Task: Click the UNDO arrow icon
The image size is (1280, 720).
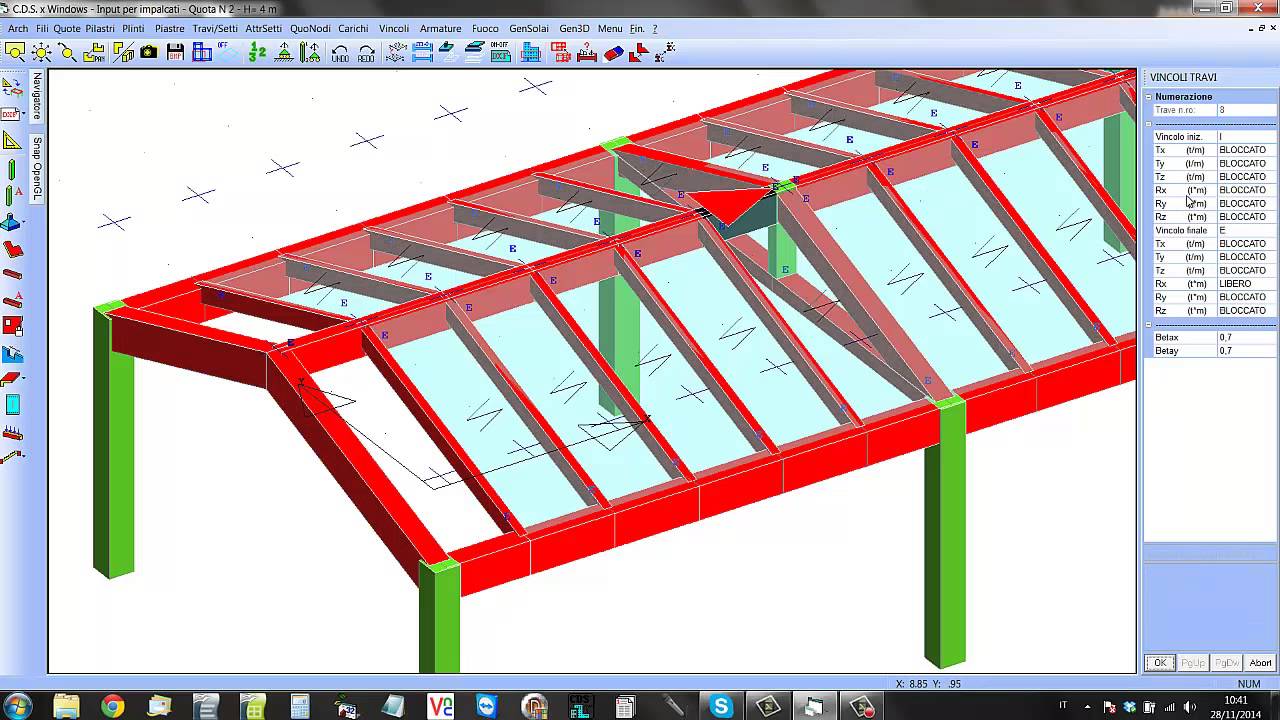Action: (340, 52)
